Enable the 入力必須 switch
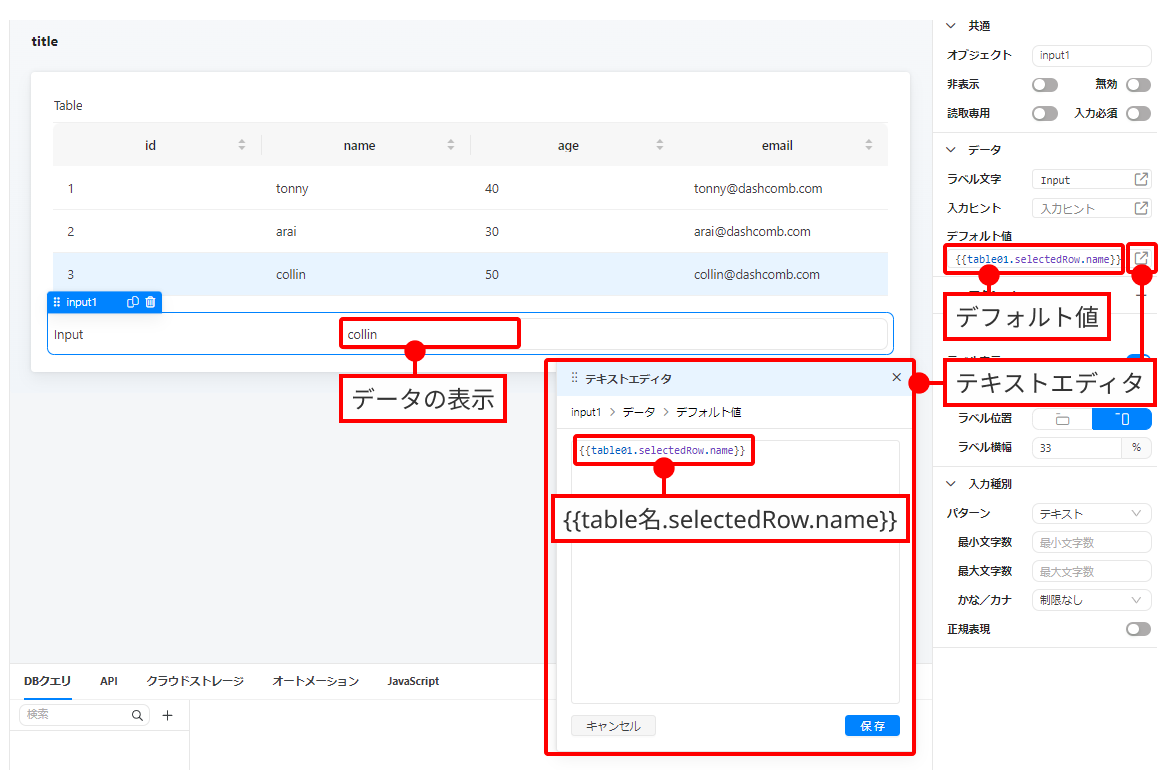Screen dimensions: 1165x782 point(1138,114)
